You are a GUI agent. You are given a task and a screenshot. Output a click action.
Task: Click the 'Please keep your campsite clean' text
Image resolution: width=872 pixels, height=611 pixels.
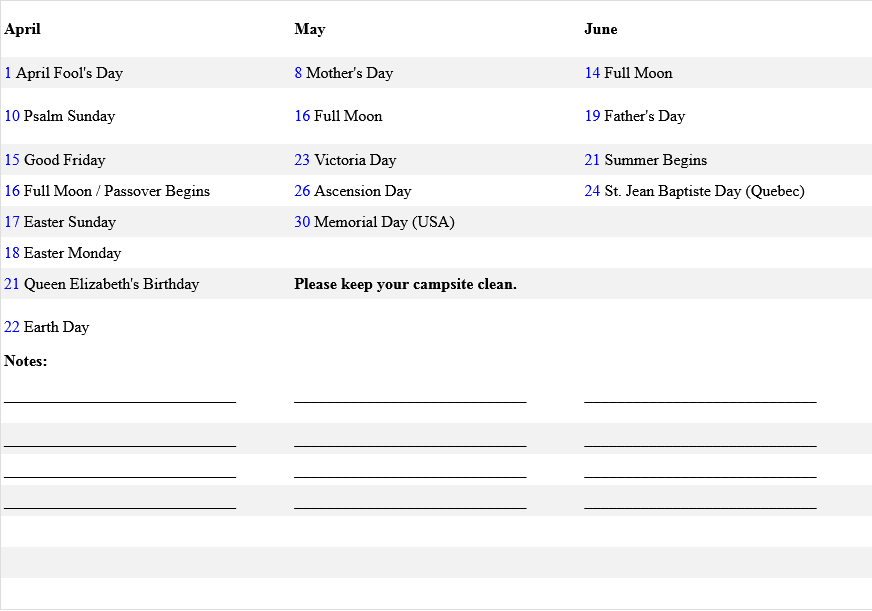click(405, 284)
